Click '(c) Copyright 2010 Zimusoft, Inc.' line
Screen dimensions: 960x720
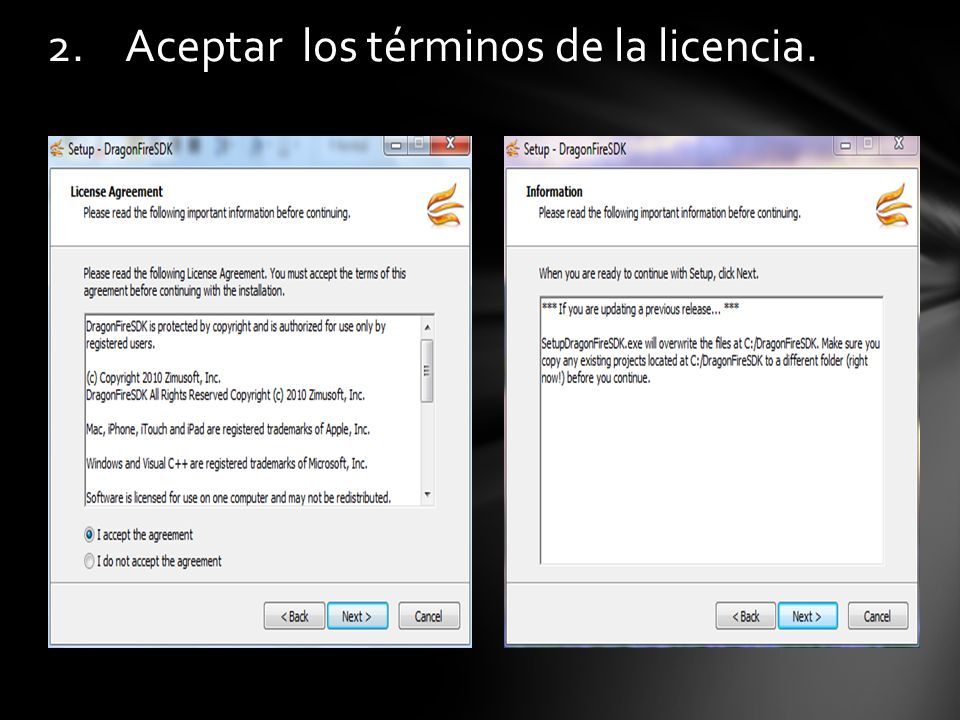coord(153,378)
